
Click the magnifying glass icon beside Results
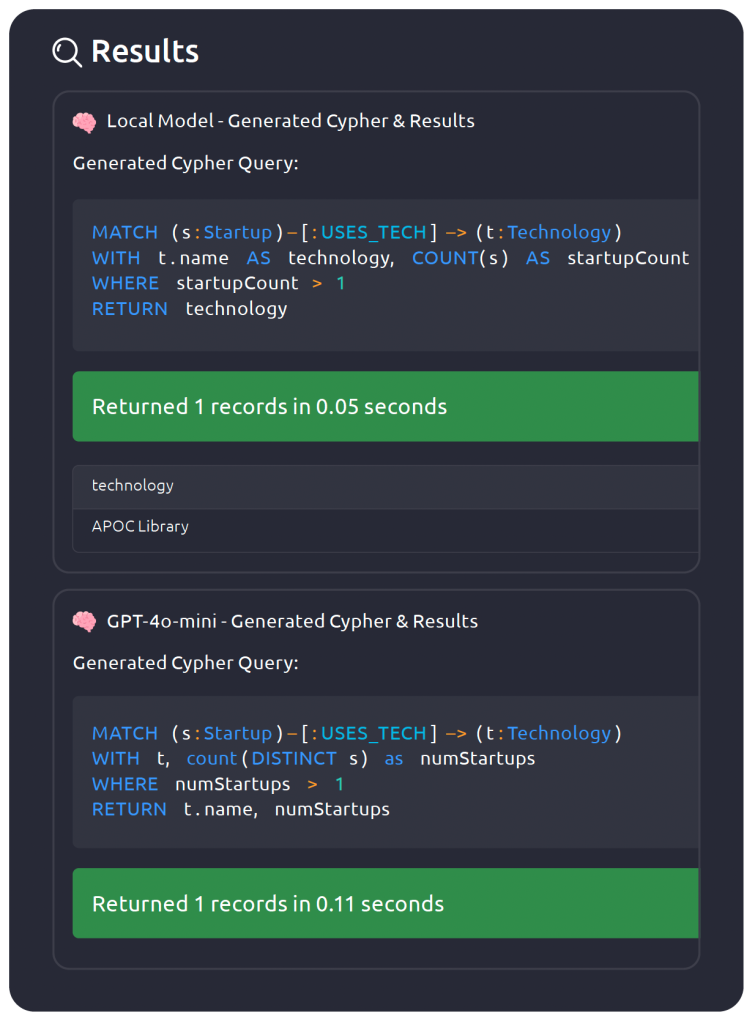point(67,52)
